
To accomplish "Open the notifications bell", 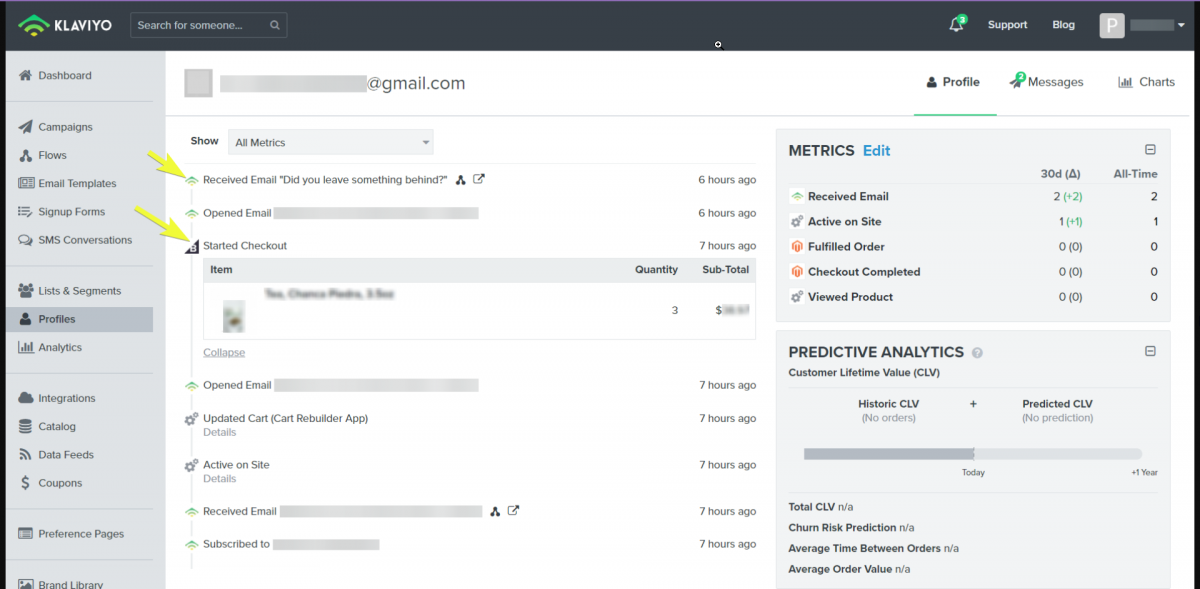I will [x=956, y=25].
